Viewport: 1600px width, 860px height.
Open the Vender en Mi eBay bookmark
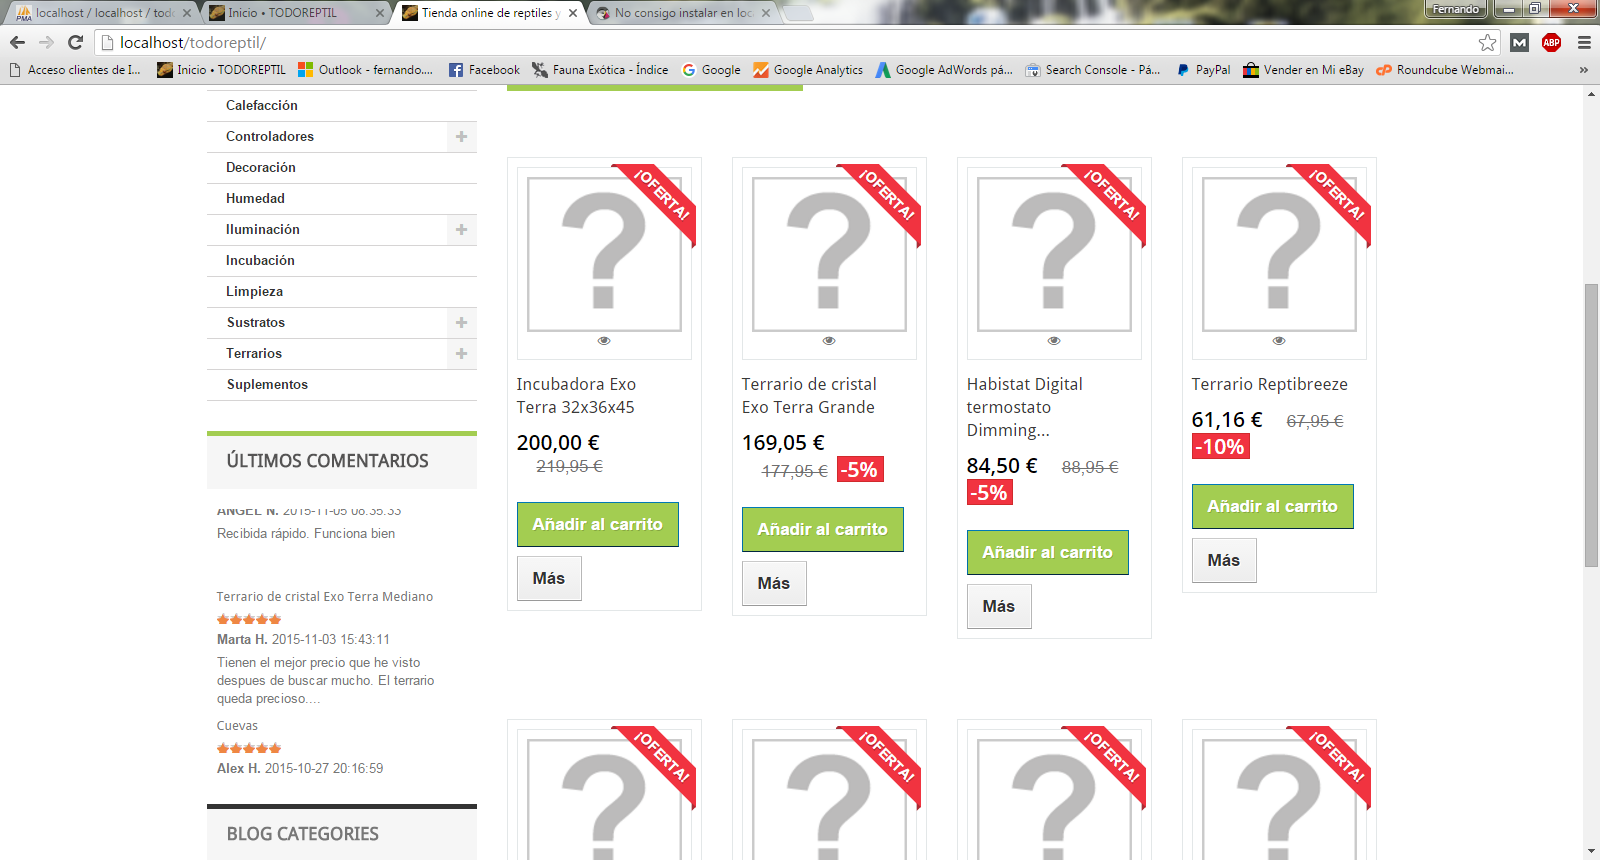tap(1303, 70)
